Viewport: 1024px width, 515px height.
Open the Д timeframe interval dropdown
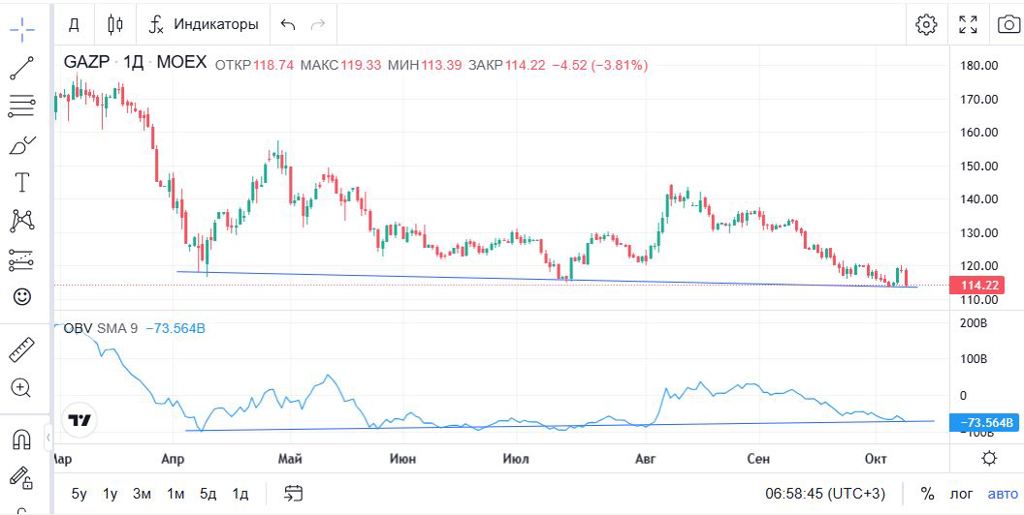74,24
